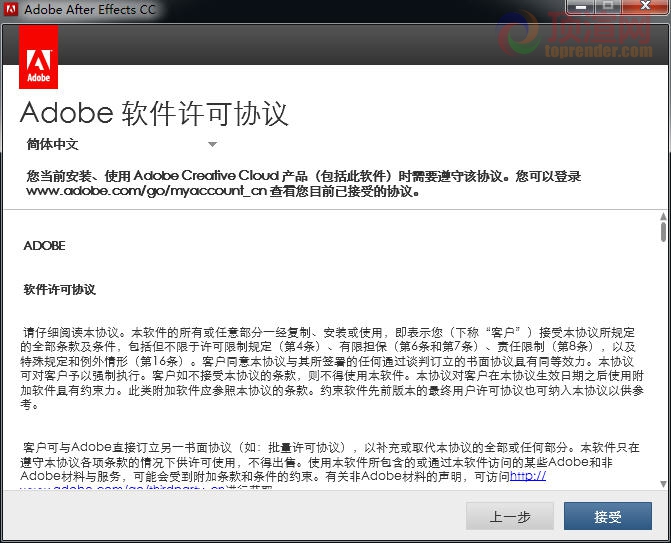The width and height of the screenshot is (671, 543).
Task: Click paragraph starting 客户可与Adobe直接订立
Action: click(x=330, y=466)
